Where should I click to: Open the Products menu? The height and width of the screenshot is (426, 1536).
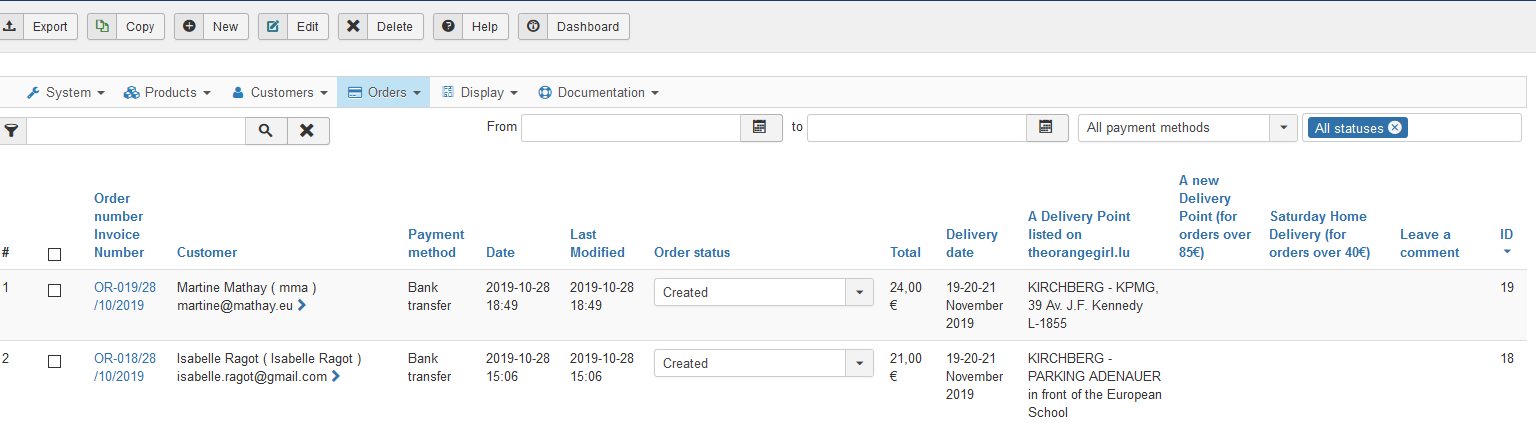click(x=167, y=92)
